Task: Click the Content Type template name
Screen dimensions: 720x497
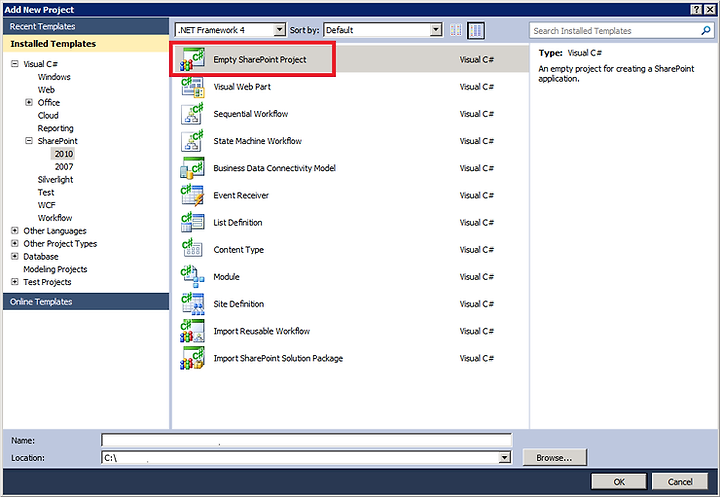Action: [239, 250]
